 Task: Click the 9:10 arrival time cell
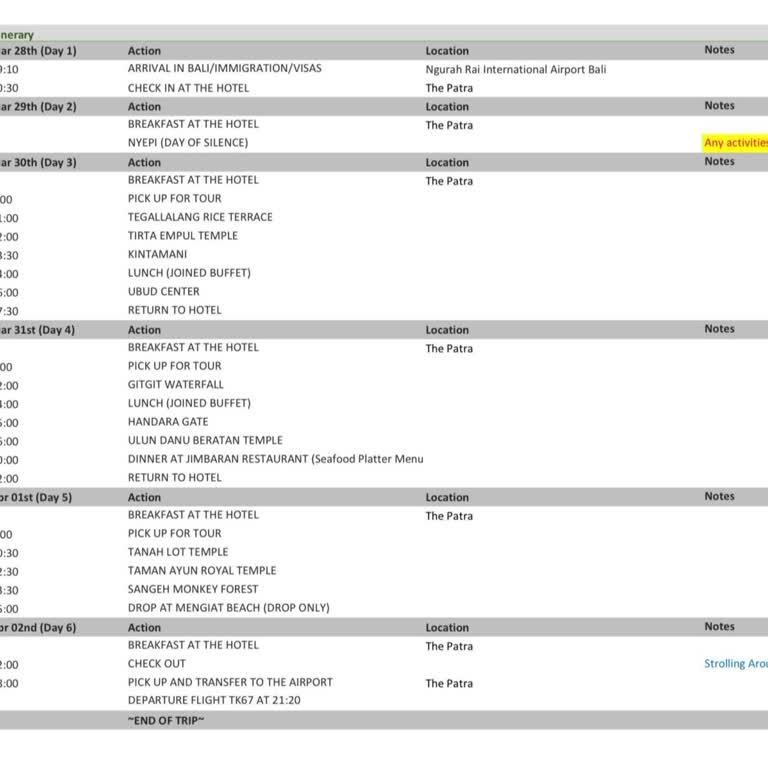[9, 70]
